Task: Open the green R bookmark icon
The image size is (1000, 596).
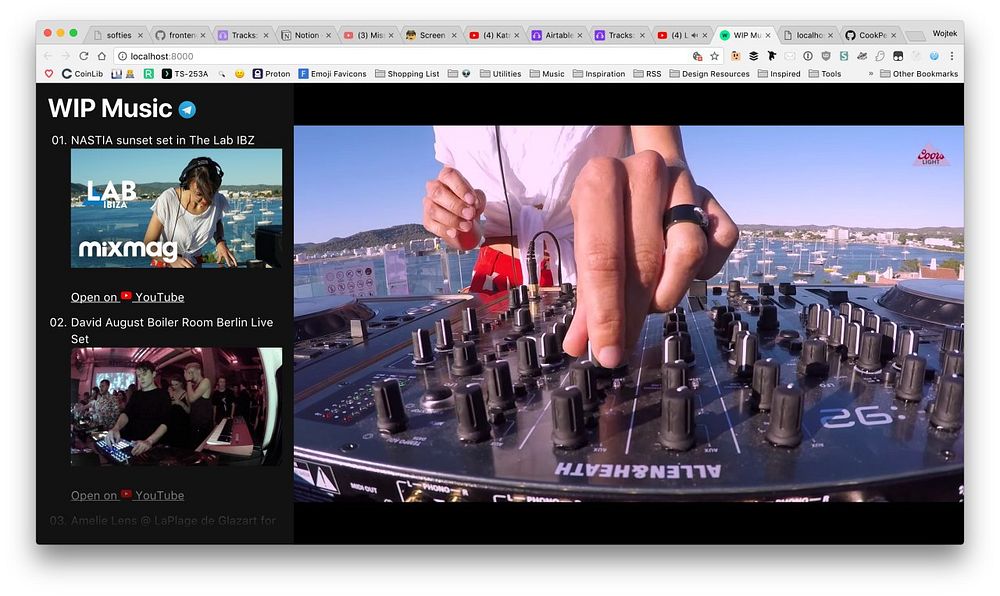Action: (148, 74)
